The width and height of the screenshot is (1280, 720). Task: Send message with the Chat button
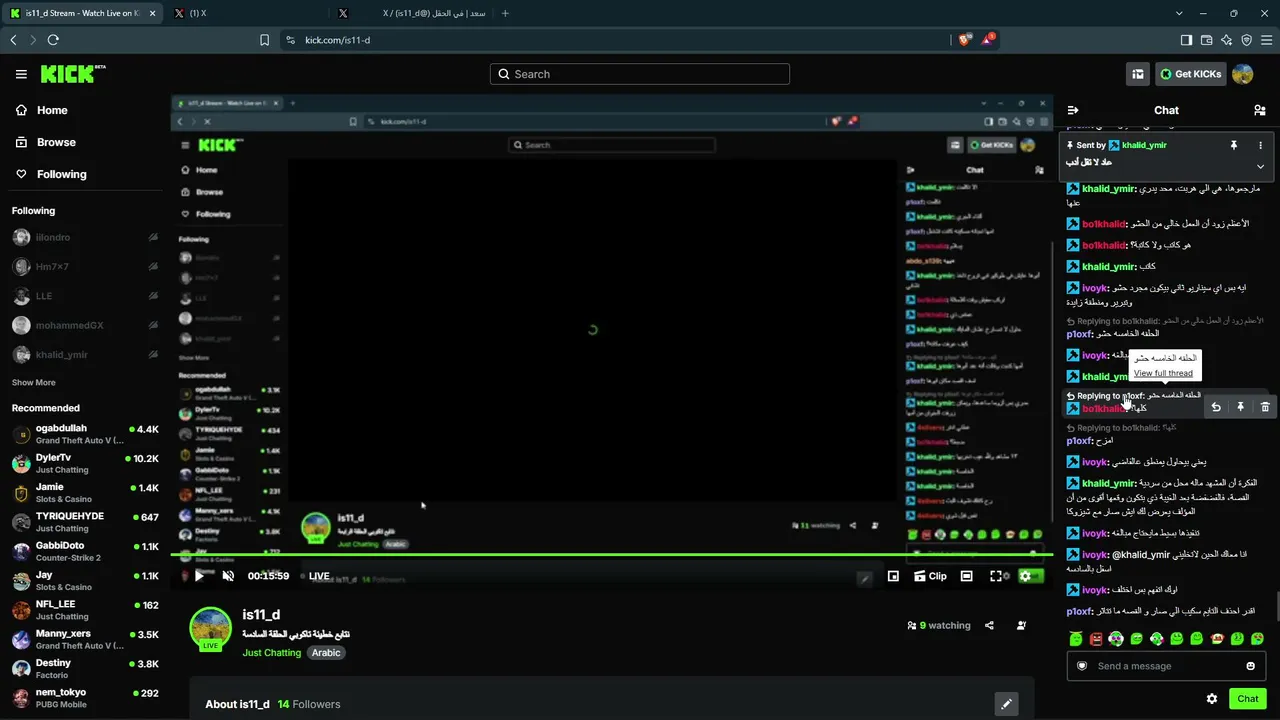coord(1248,699)
